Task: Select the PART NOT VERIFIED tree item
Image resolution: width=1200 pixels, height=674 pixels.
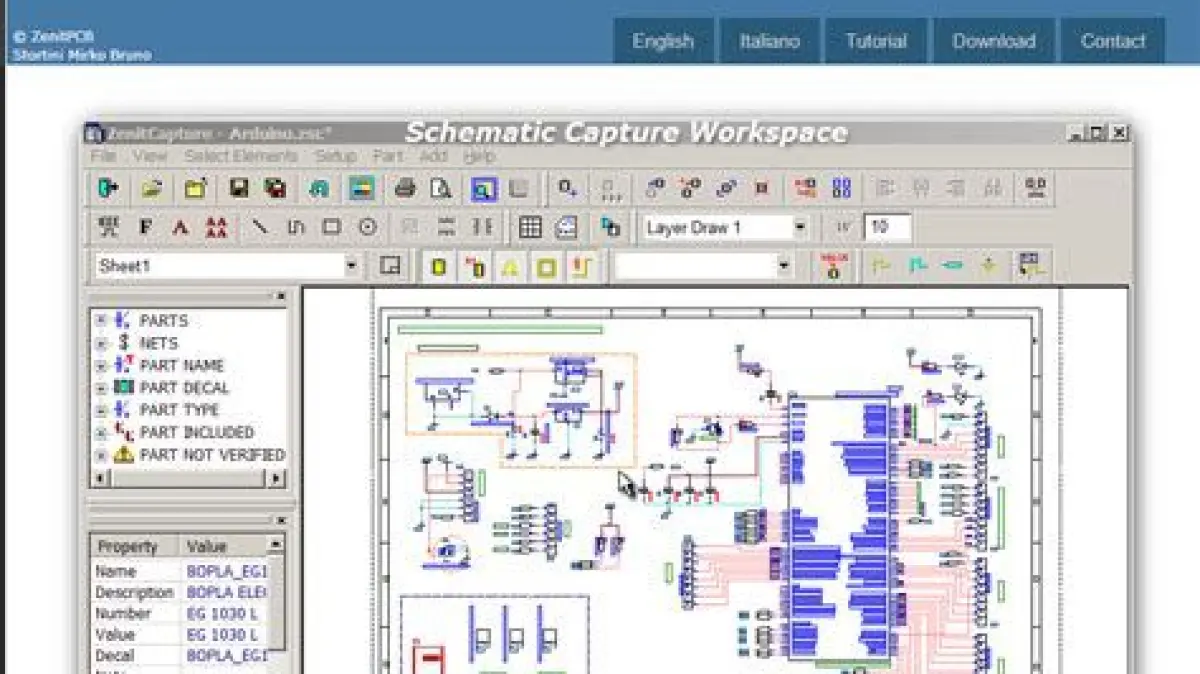Action: (x=211, y=455)
